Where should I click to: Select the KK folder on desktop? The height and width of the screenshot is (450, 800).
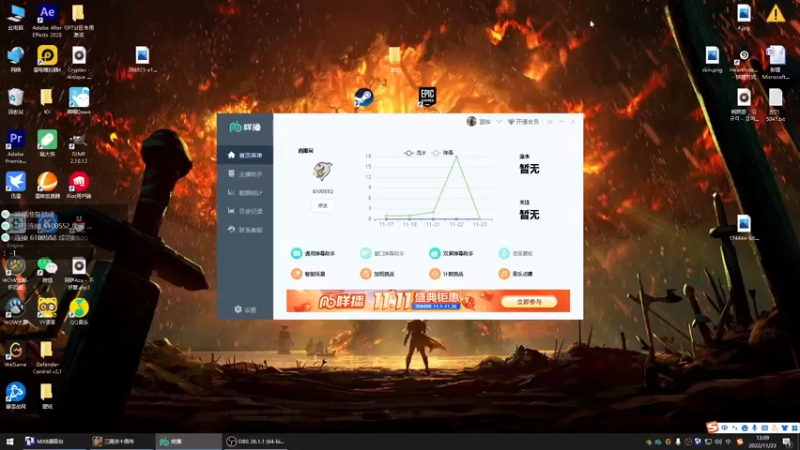tap(47, 101)
